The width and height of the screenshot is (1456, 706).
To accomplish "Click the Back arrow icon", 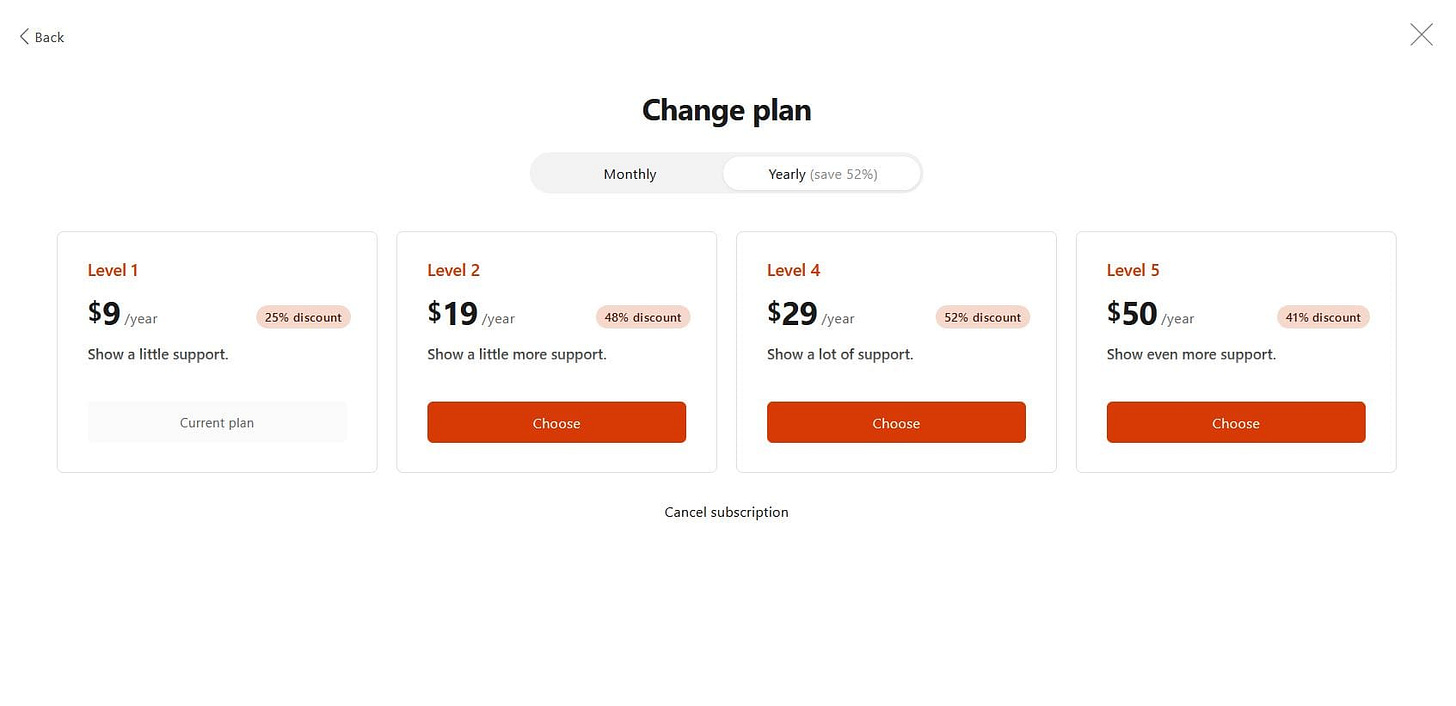I will pyautogui.click(x=23, y=36).
